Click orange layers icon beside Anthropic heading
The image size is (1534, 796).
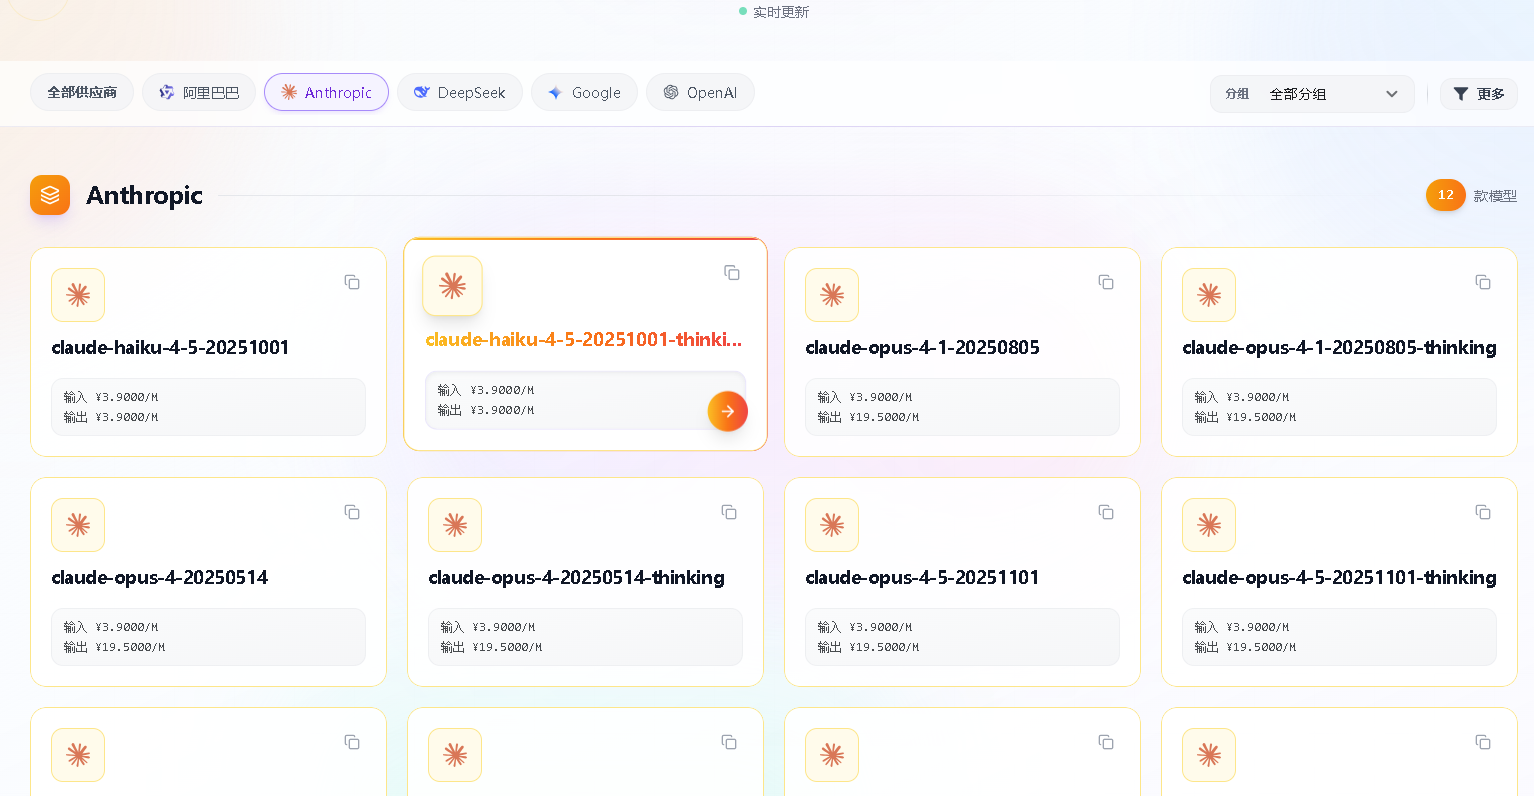50,195
